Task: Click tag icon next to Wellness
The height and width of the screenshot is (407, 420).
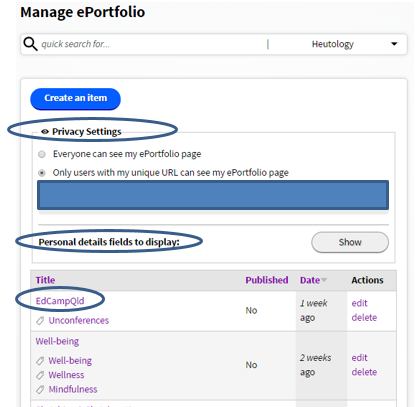Action: [40, 375]
